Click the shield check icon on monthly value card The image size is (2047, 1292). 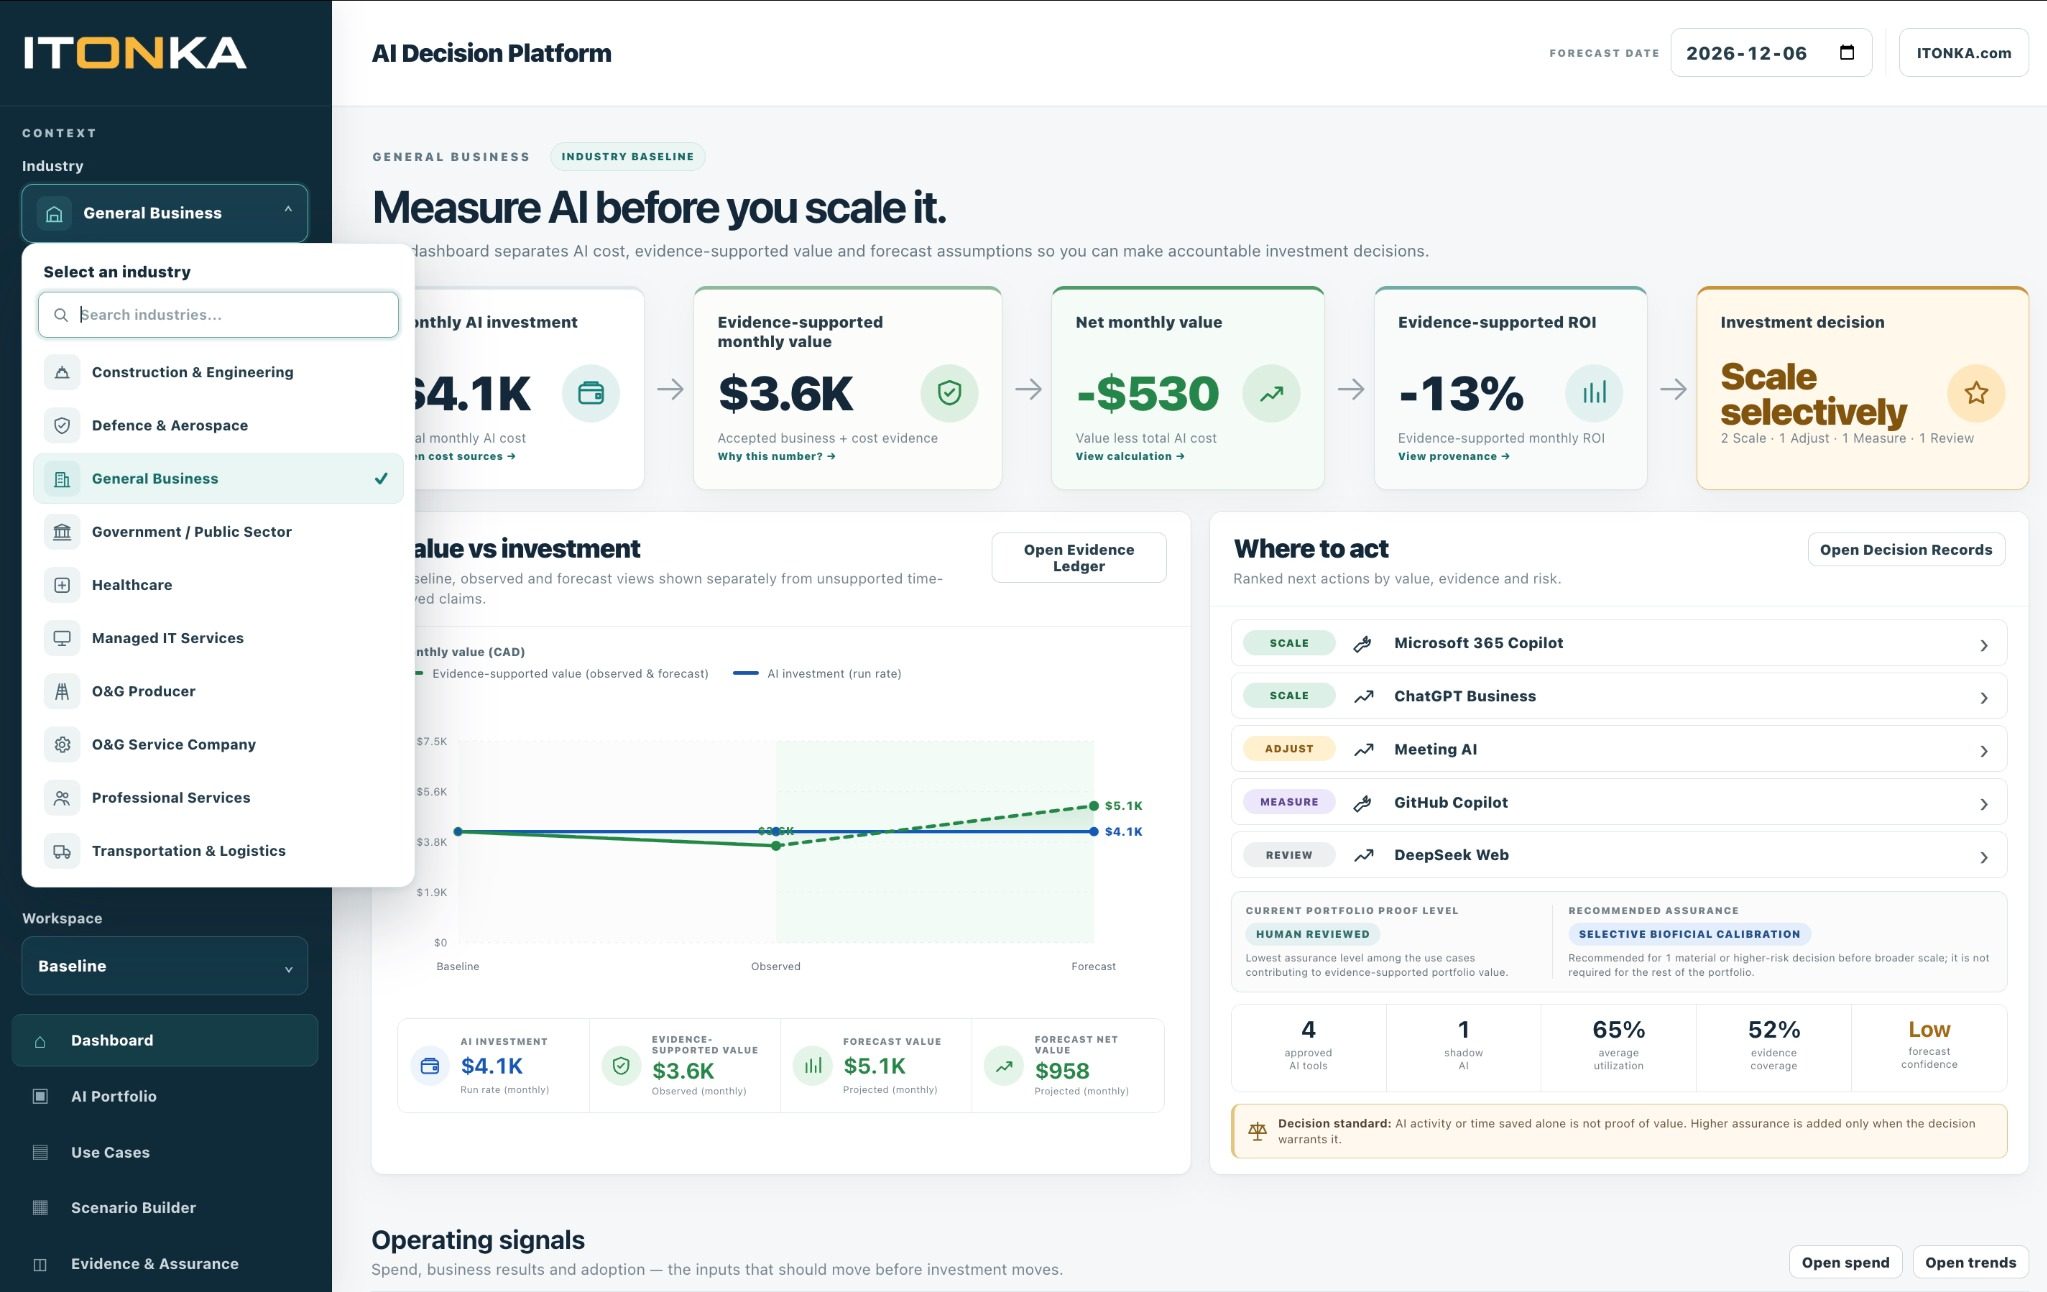point(949,393)
